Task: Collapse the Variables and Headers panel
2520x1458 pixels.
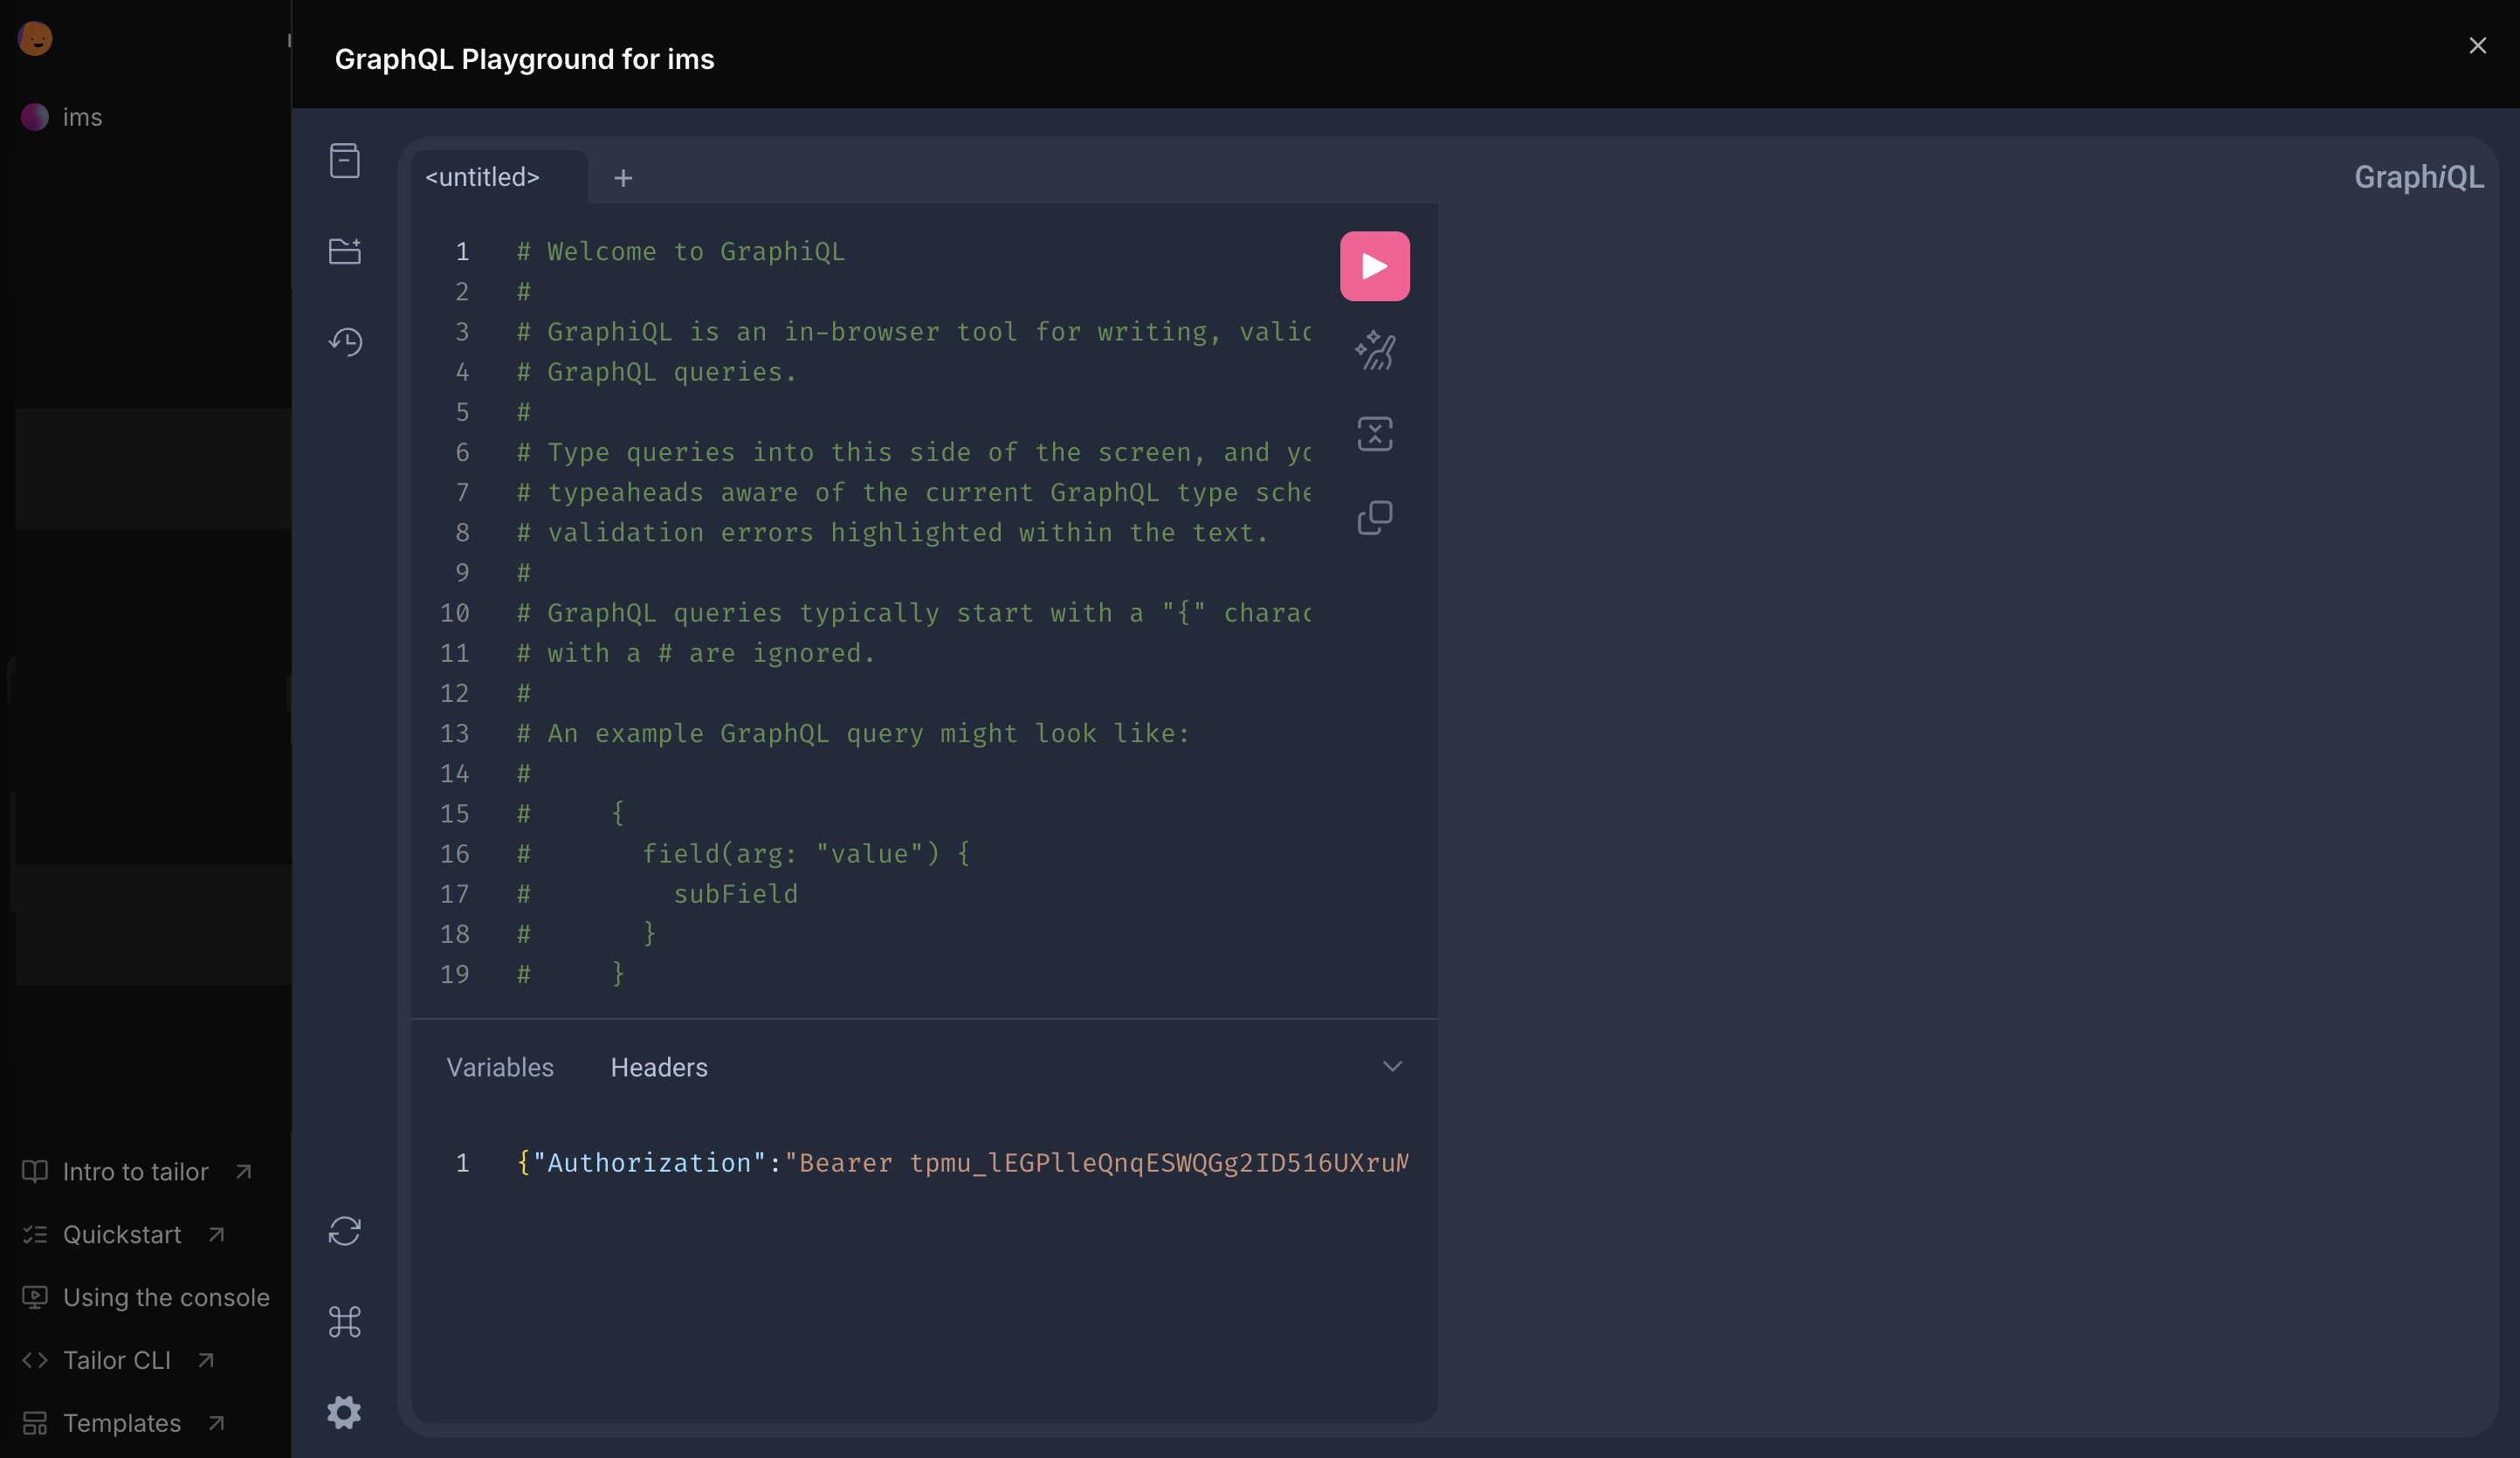Action: (1393, 1066)
